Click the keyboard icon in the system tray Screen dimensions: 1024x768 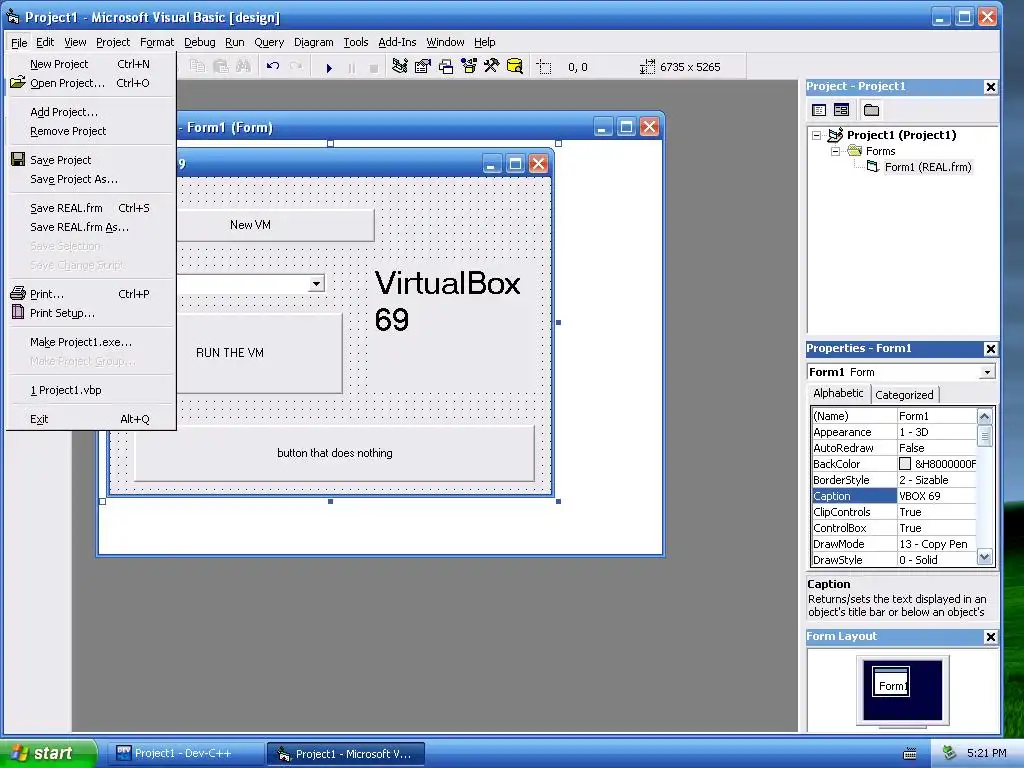910,754
